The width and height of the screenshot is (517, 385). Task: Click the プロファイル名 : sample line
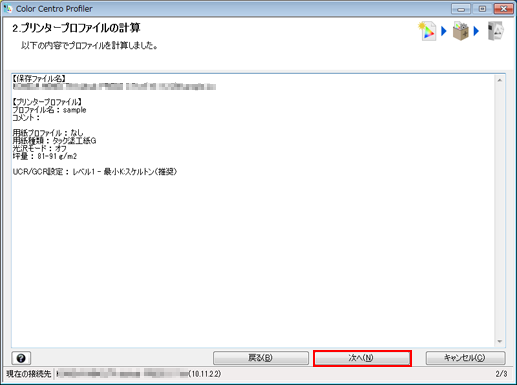tap(49, 110)
